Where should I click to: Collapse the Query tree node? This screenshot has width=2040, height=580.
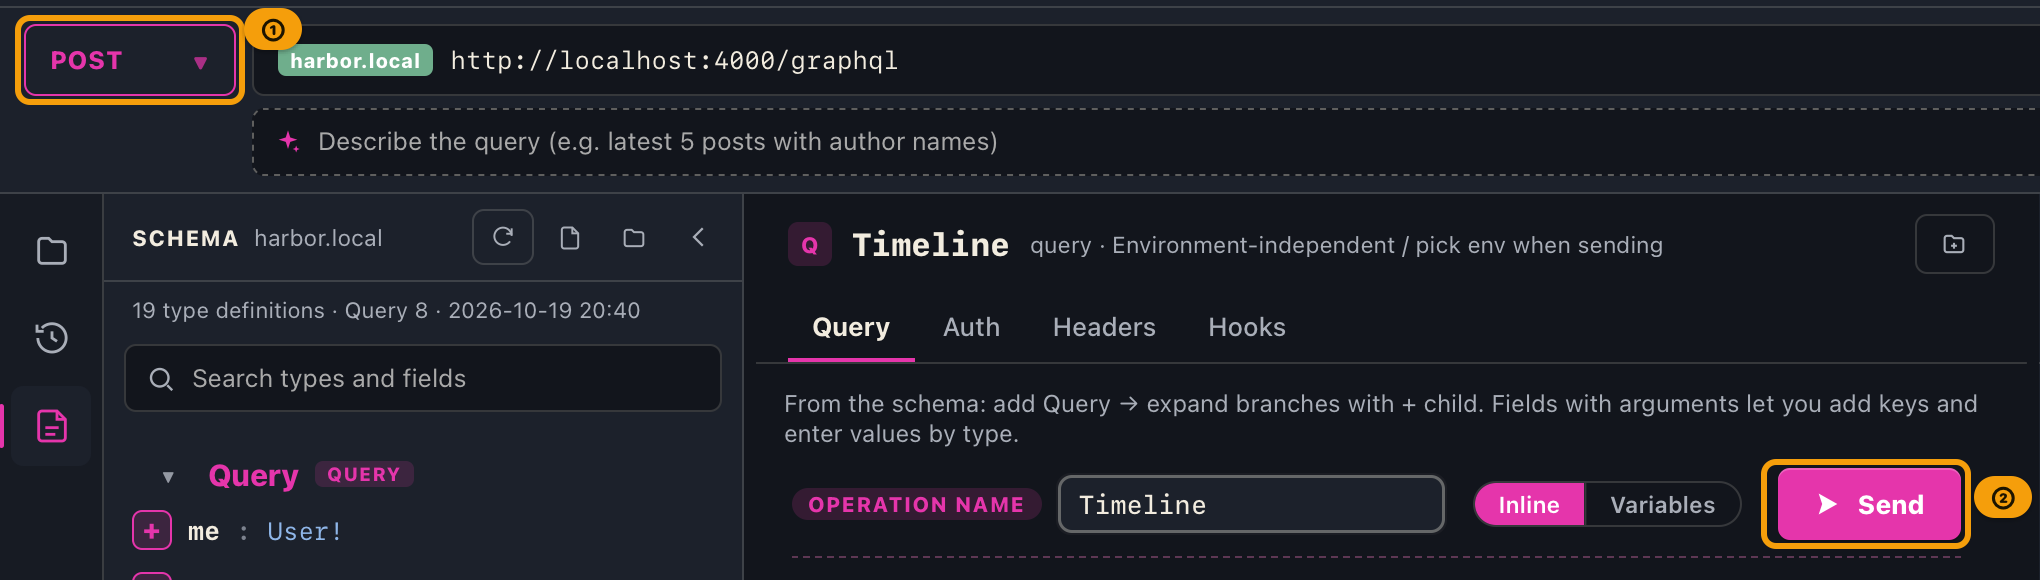click(168, 477)
